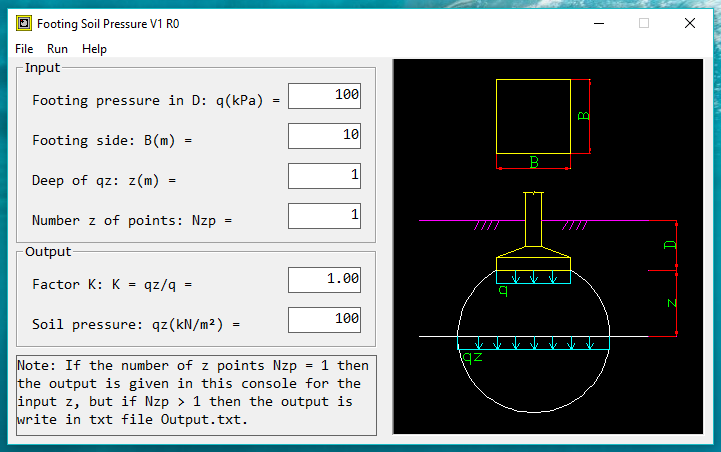Screen dimensions: 721x452
Task: Open the File menu
Action: (x=24, y=49)
